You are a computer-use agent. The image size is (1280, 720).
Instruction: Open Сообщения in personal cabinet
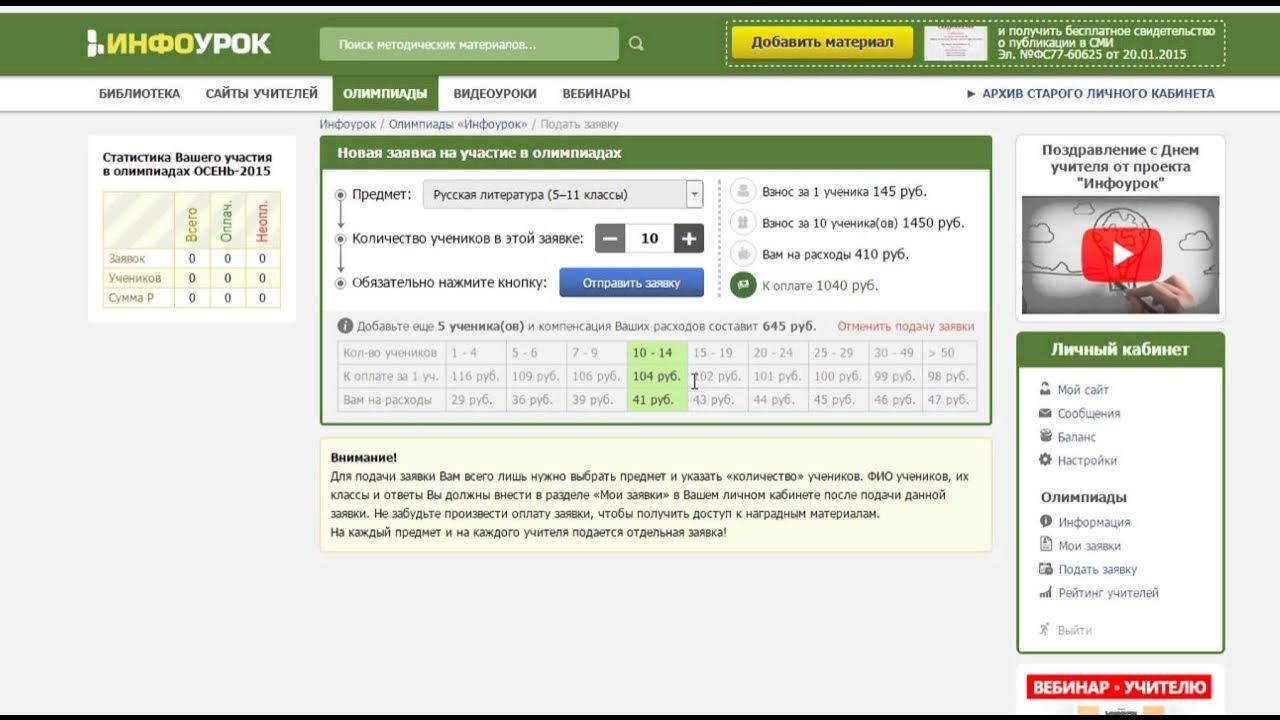tap(1089, 414)
